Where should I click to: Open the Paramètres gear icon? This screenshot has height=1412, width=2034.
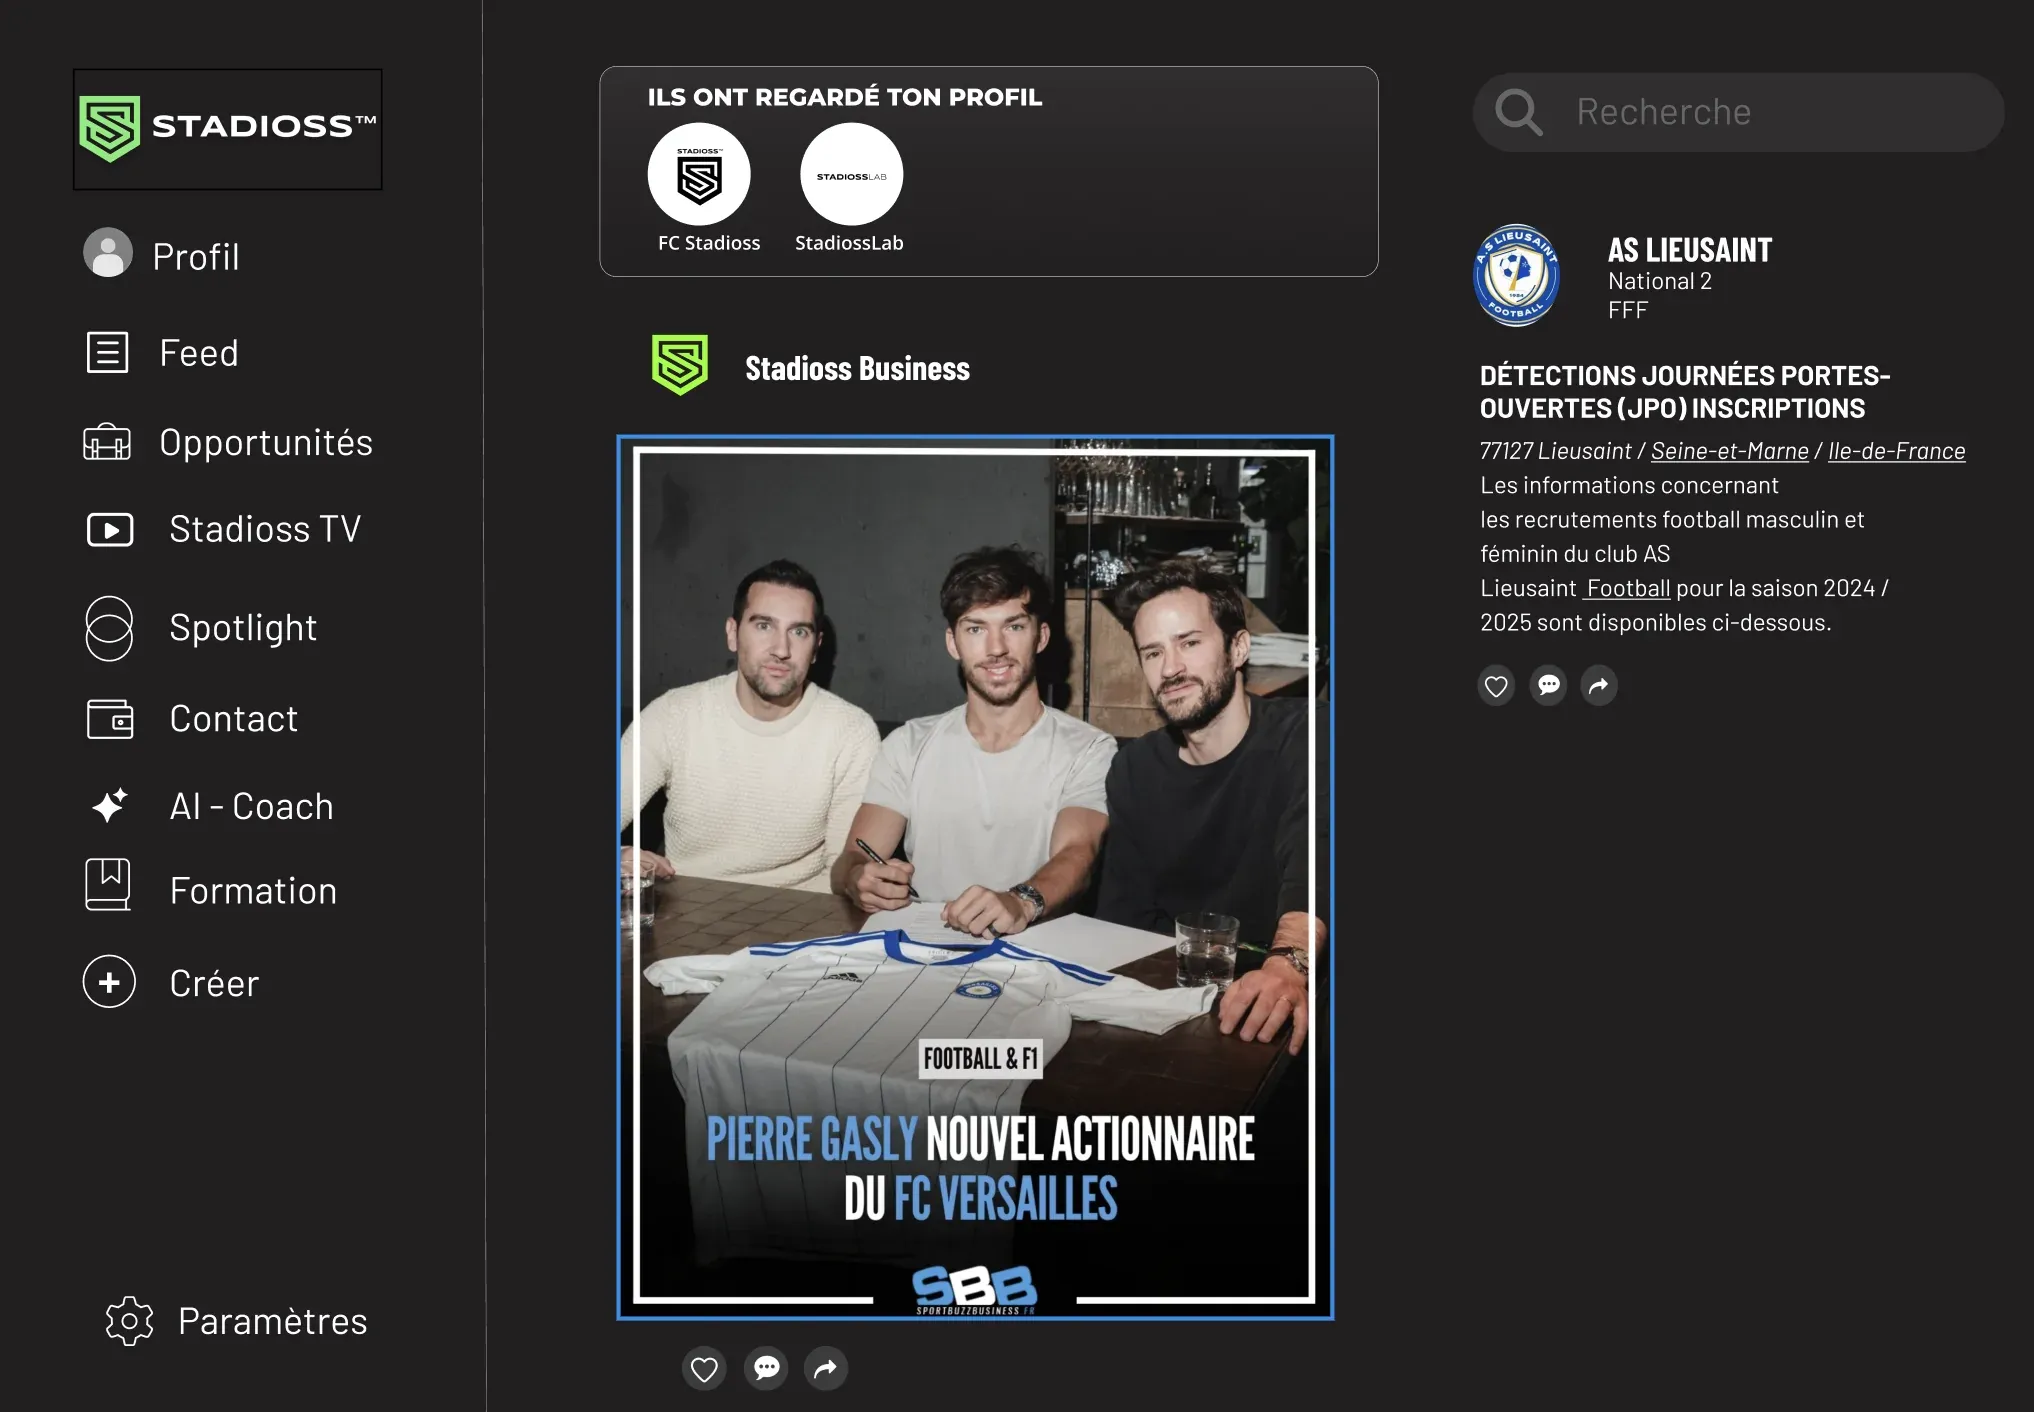tap(130, 1321)
